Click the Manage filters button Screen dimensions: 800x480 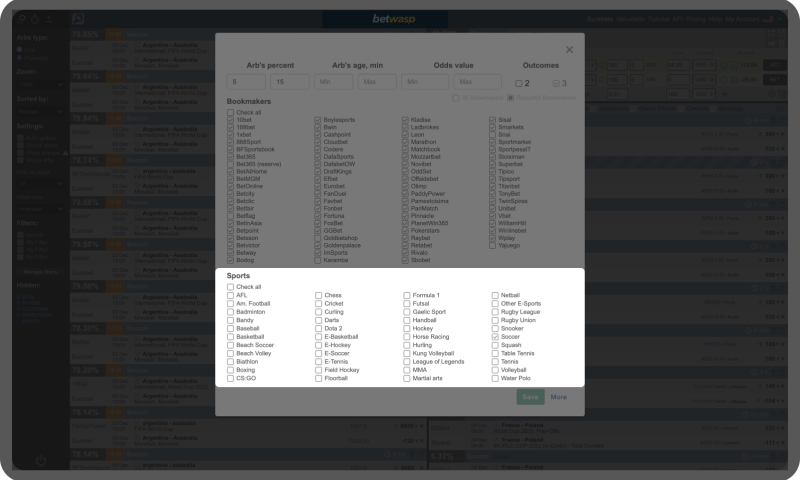pos(40,272)
